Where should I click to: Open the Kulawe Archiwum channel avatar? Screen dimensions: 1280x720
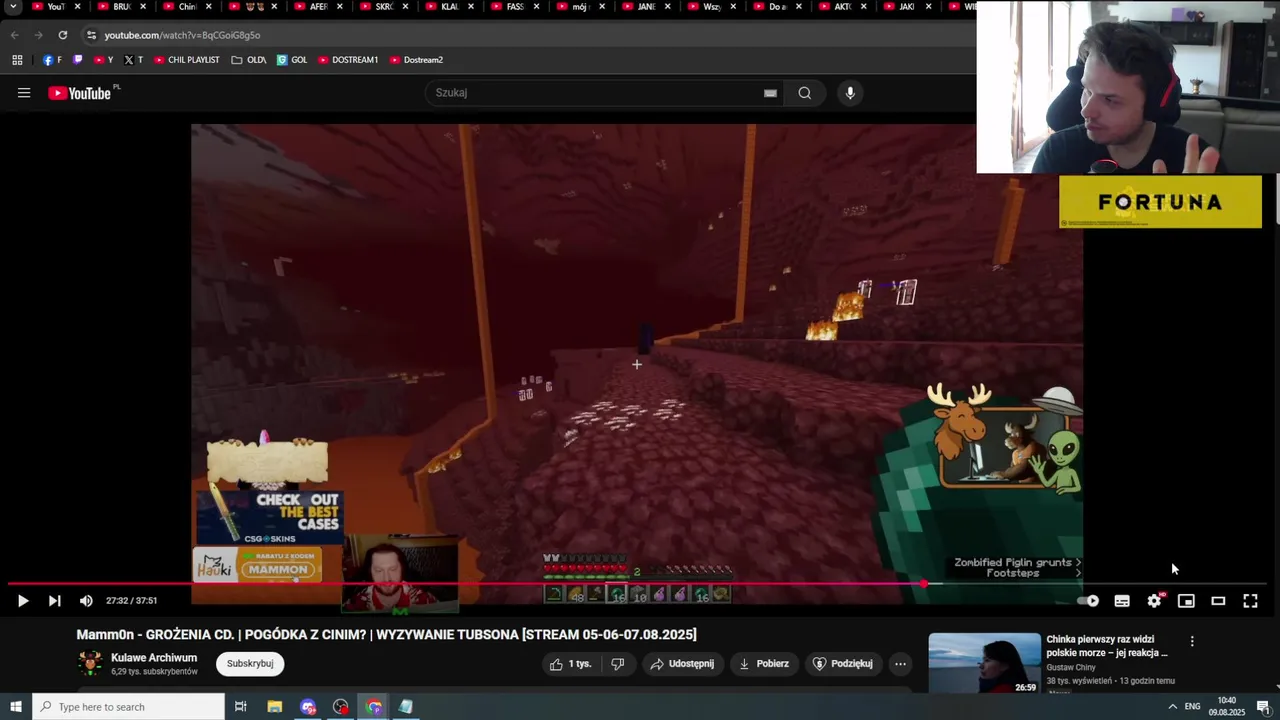90,663
